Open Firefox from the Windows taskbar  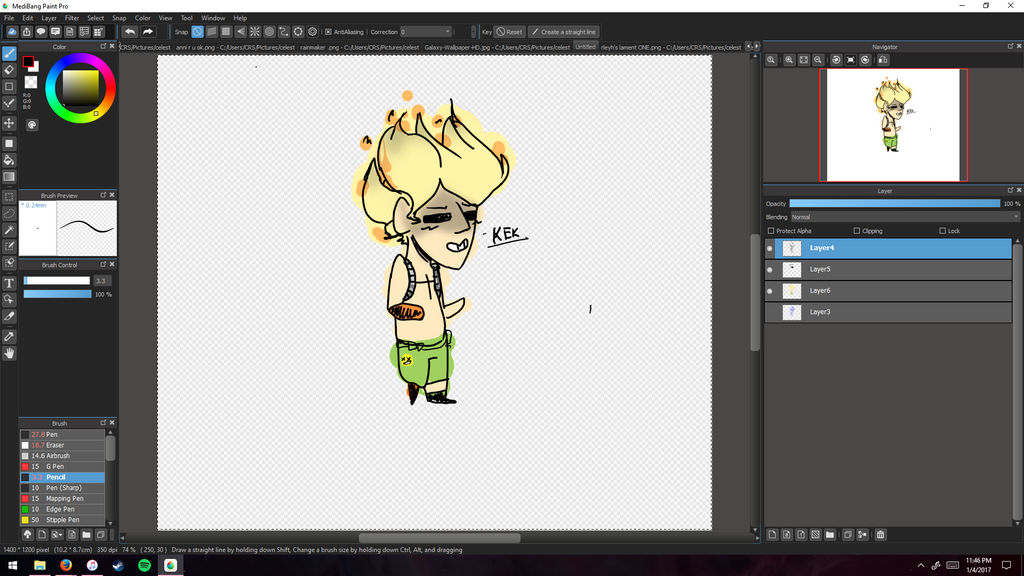66,565
